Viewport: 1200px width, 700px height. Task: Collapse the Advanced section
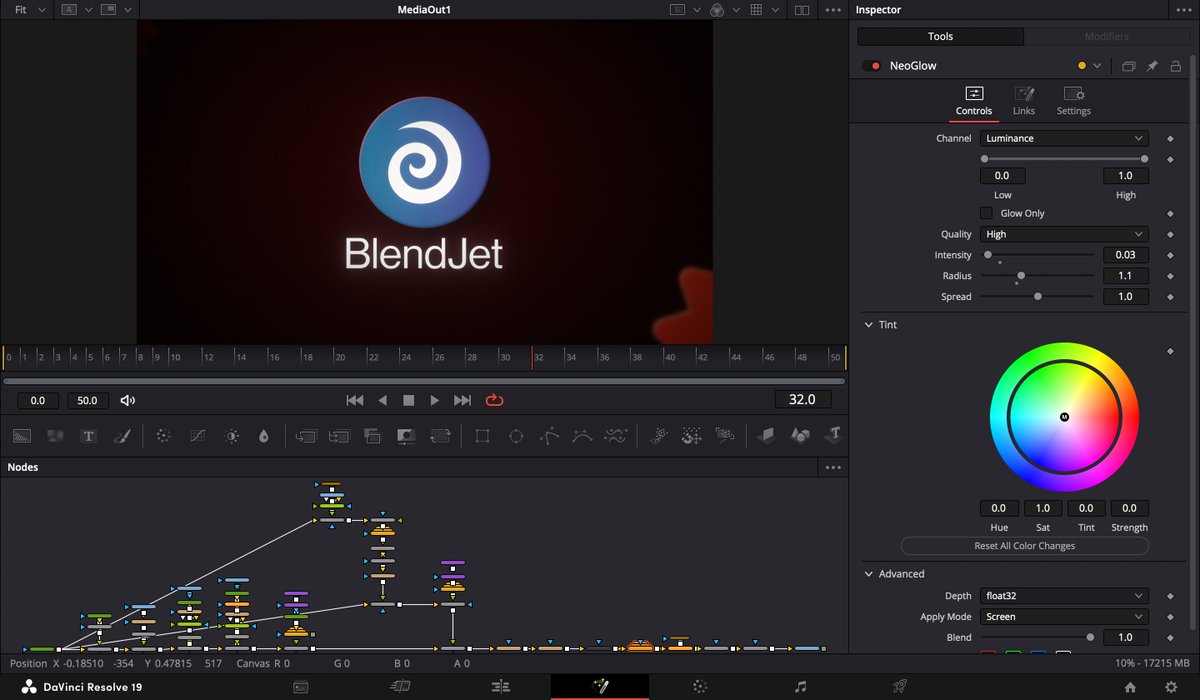[x=868, y=574]
